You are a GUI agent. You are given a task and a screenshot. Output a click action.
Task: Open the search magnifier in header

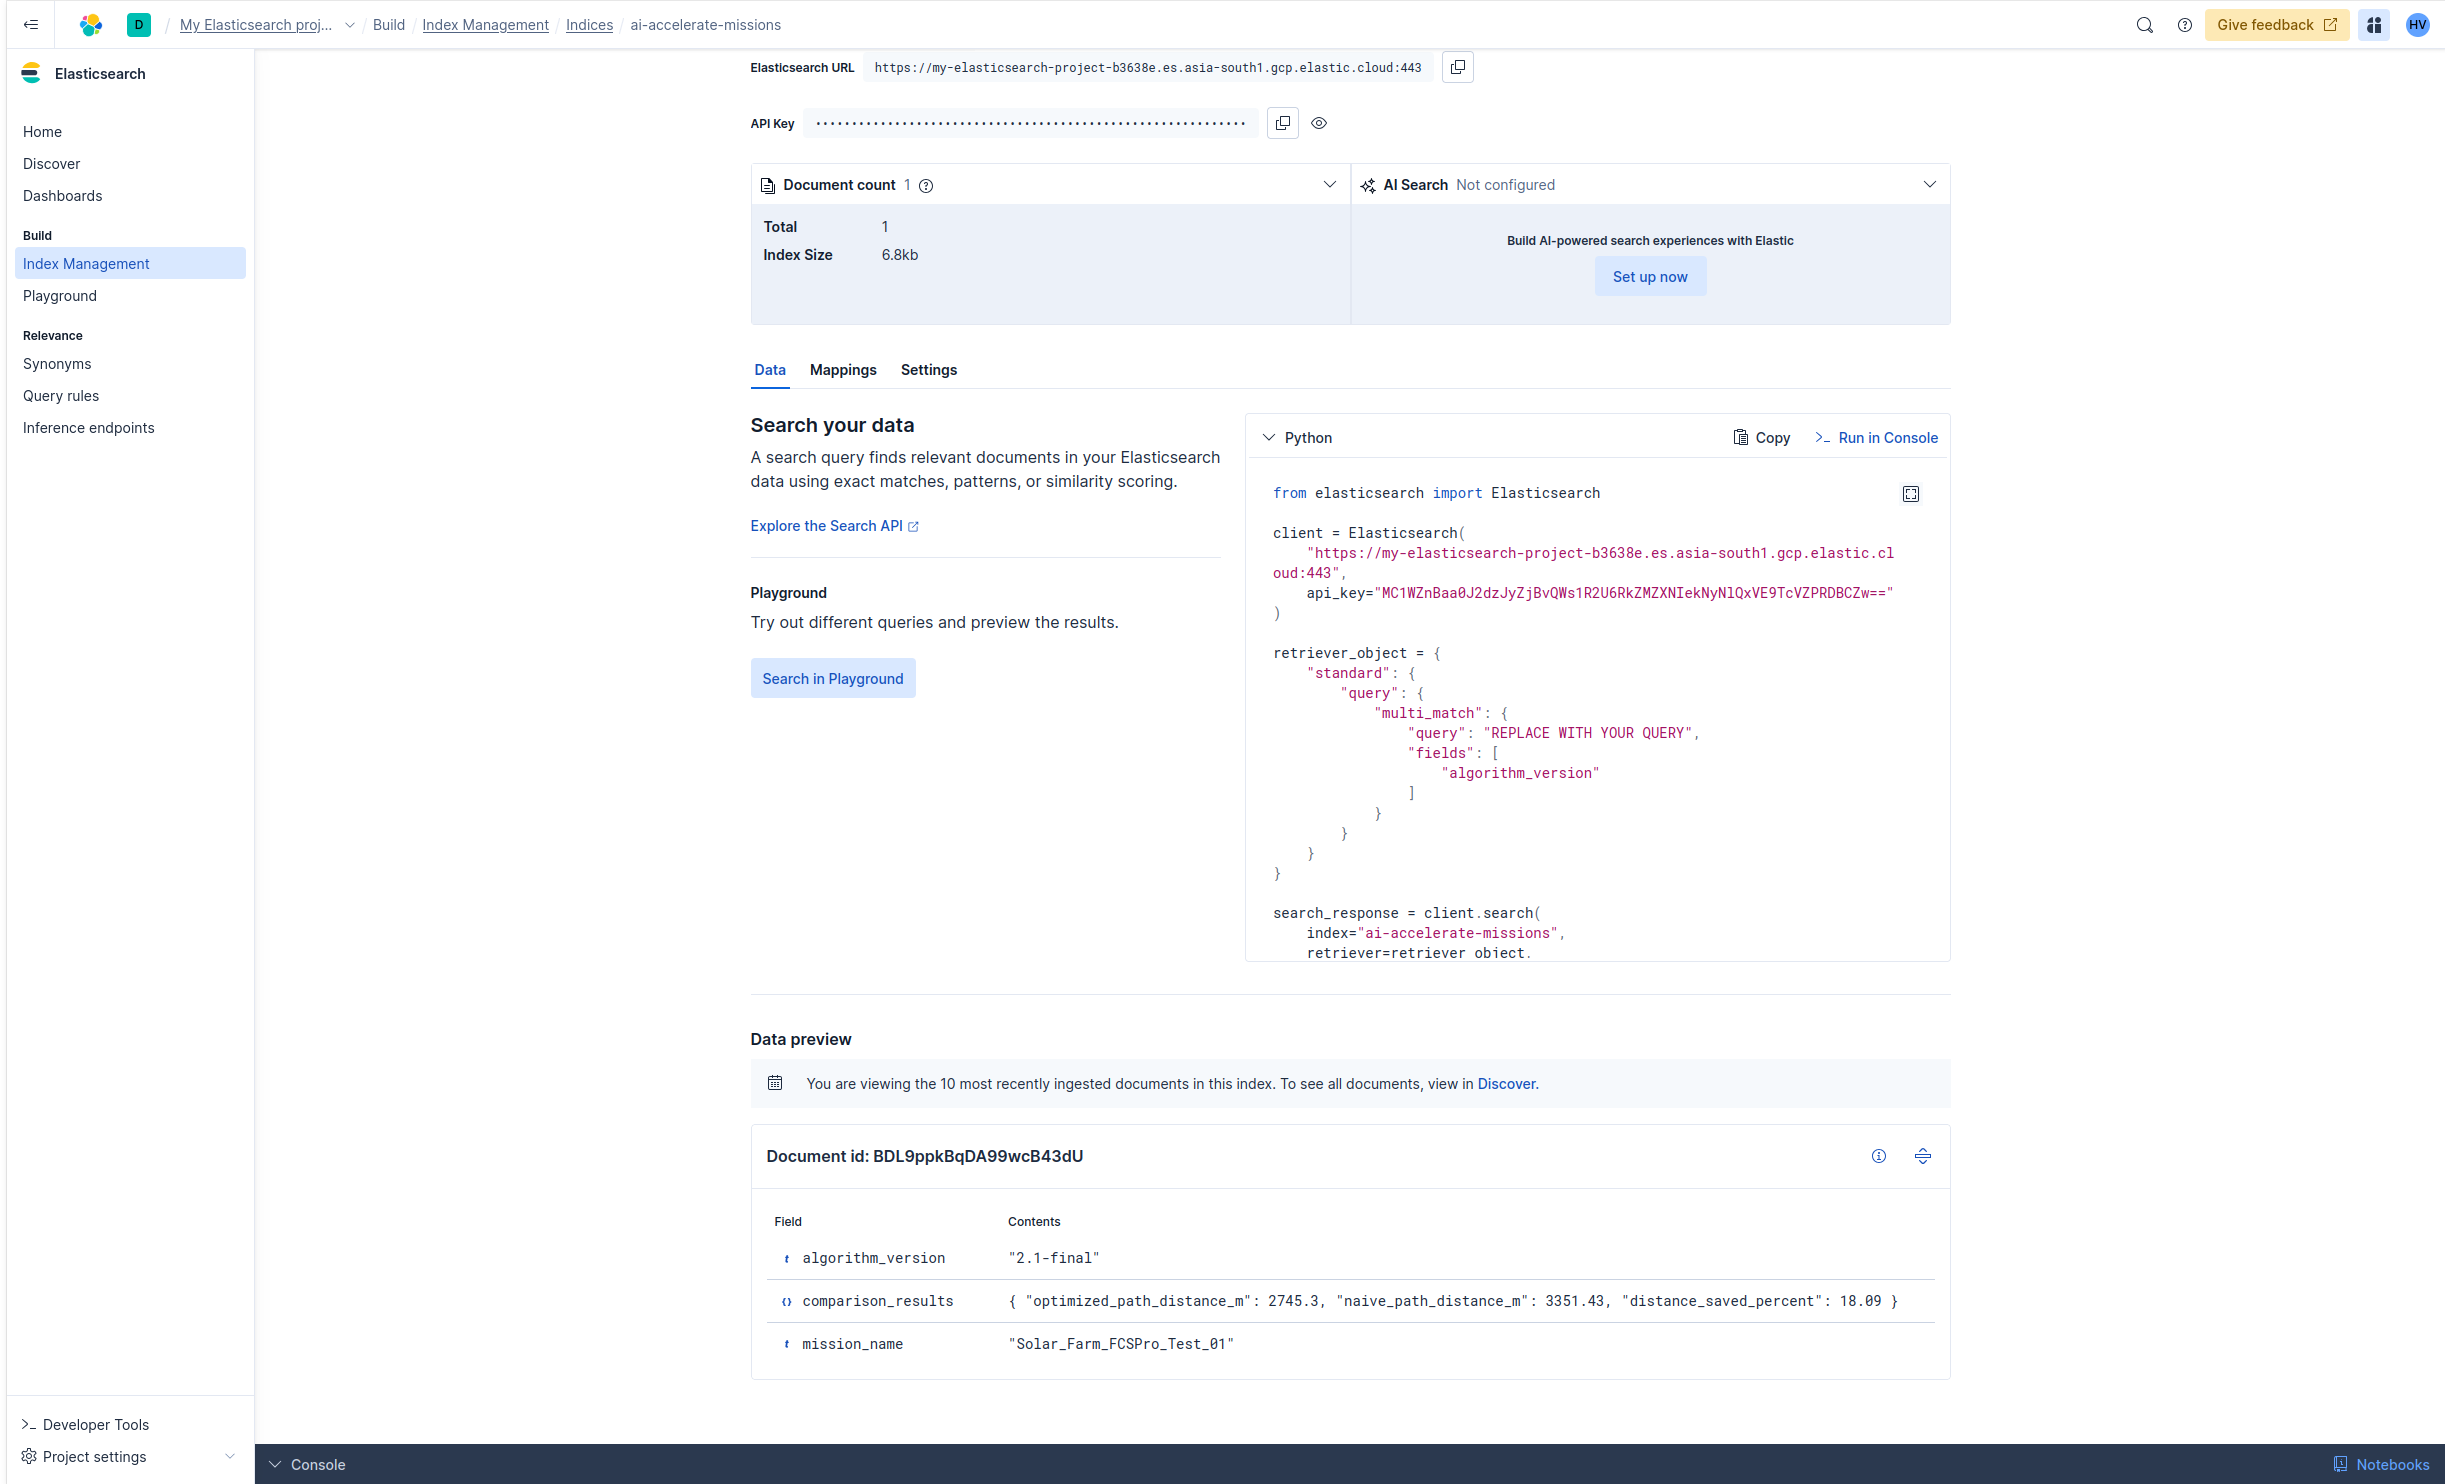[2144, 25]
